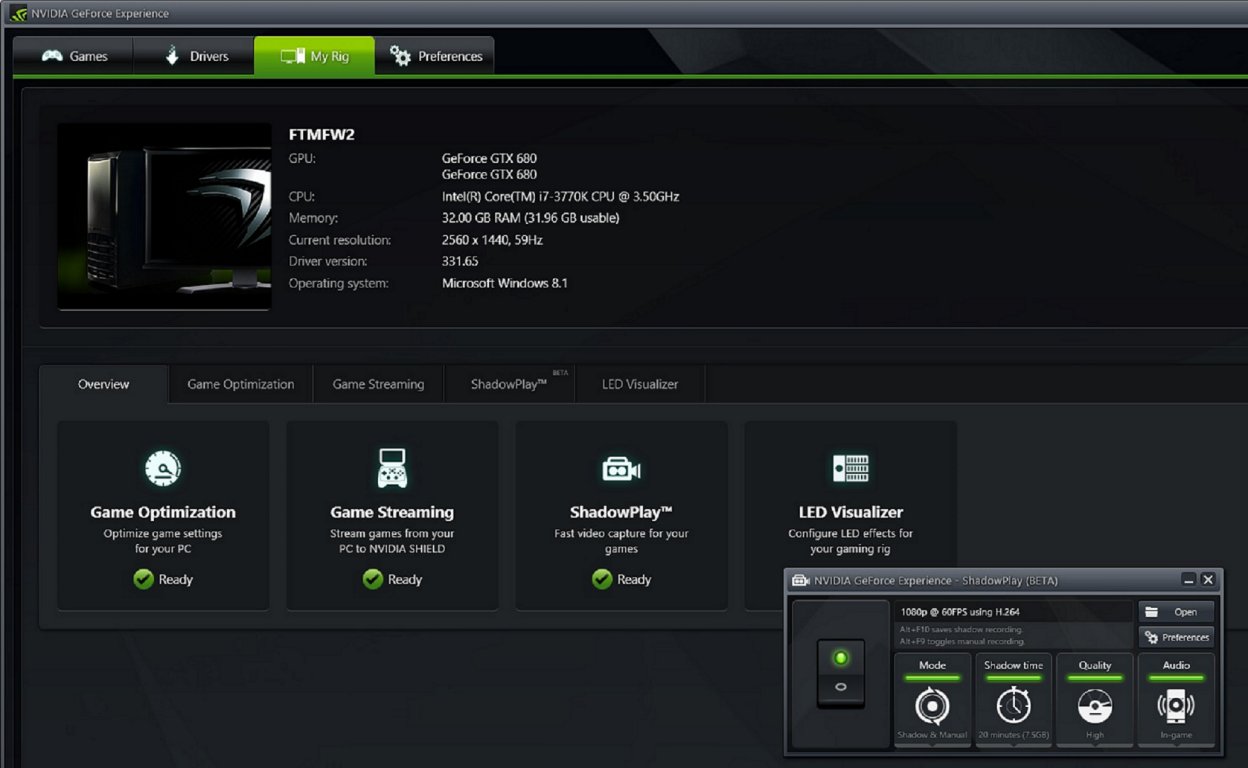Select the My Rig tab
1248x768 pixels.
tap(314, 56)
